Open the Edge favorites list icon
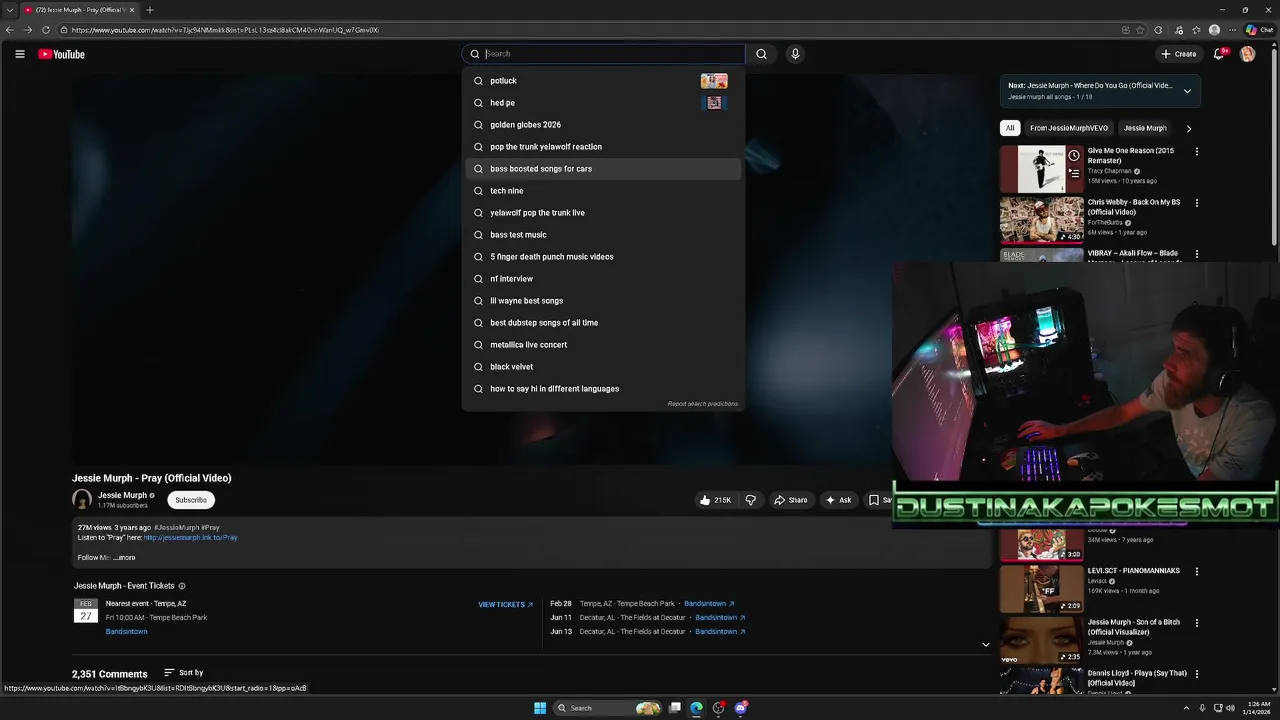 [x=1196, y=30]
